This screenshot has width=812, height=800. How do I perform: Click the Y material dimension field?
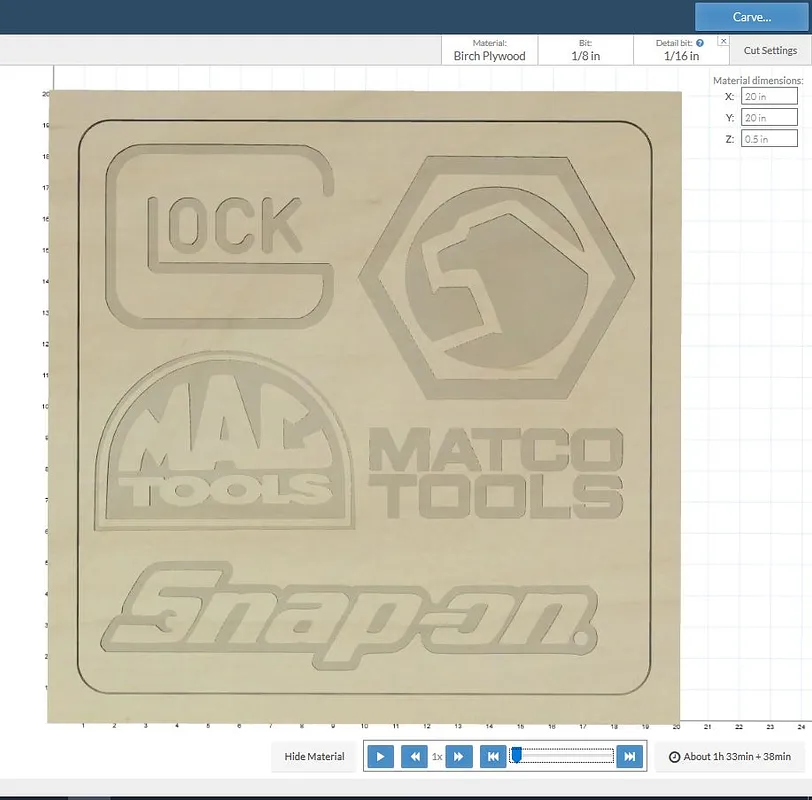point(769,118)
